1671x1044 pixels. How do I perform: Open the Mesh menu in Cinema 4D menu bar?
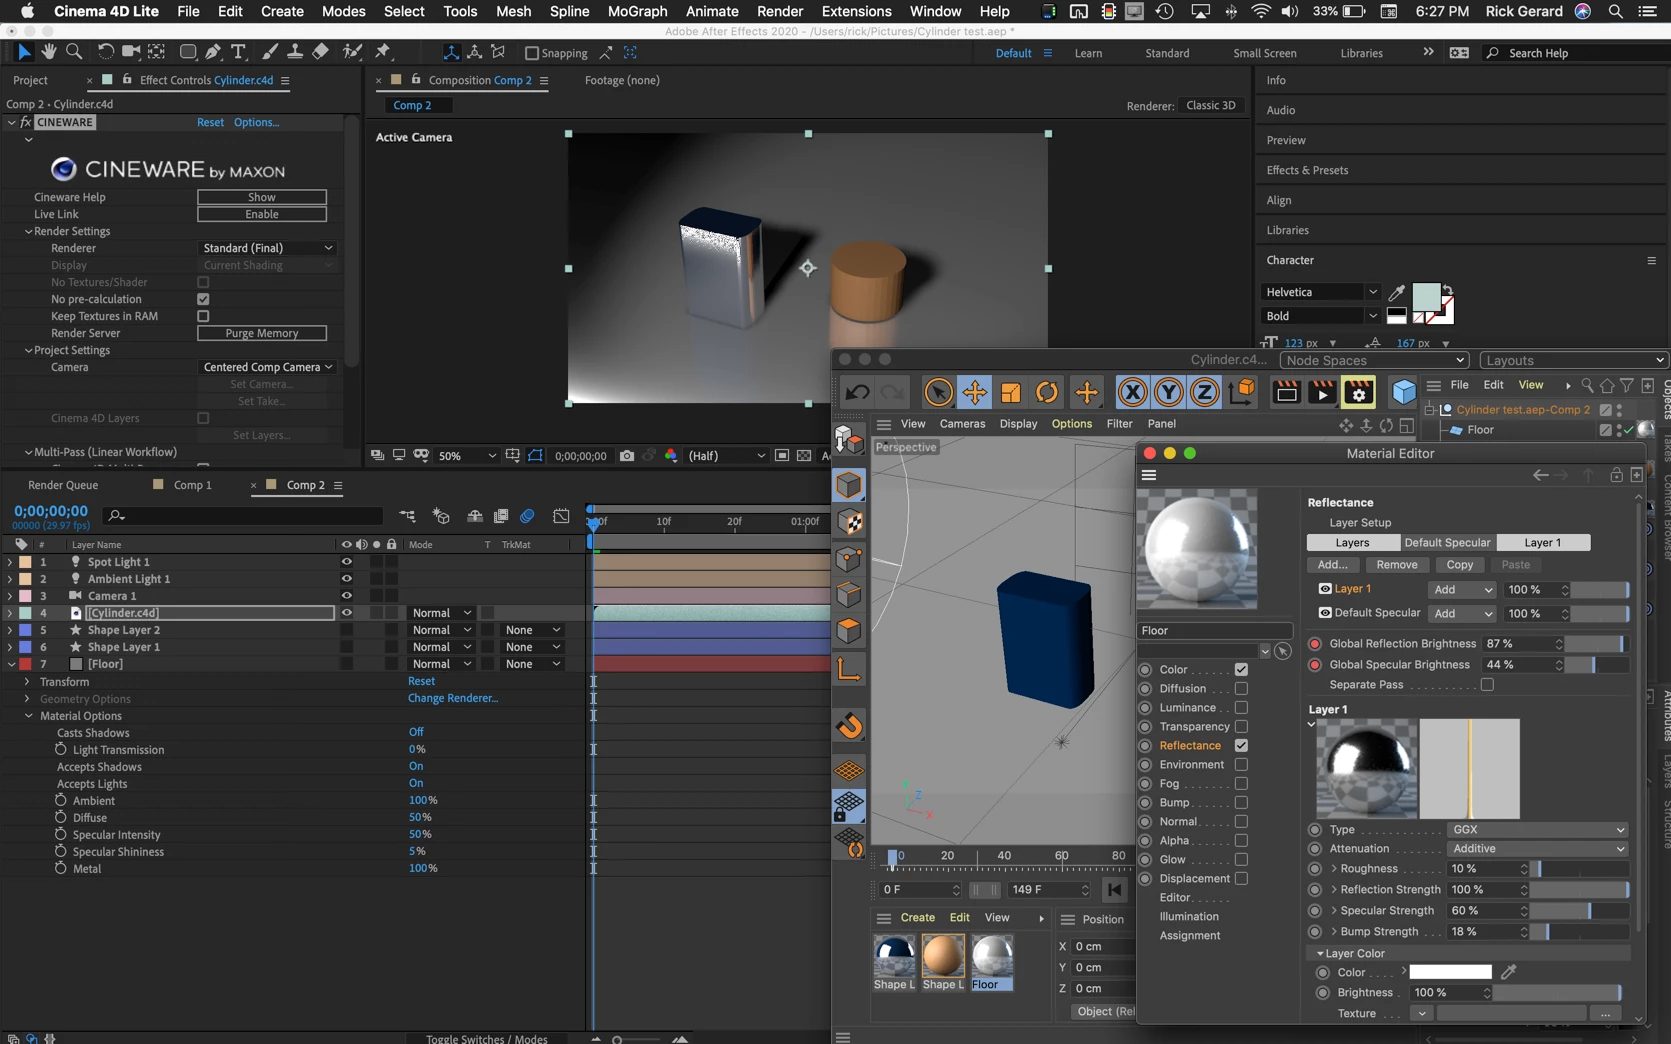click(513, 11)
